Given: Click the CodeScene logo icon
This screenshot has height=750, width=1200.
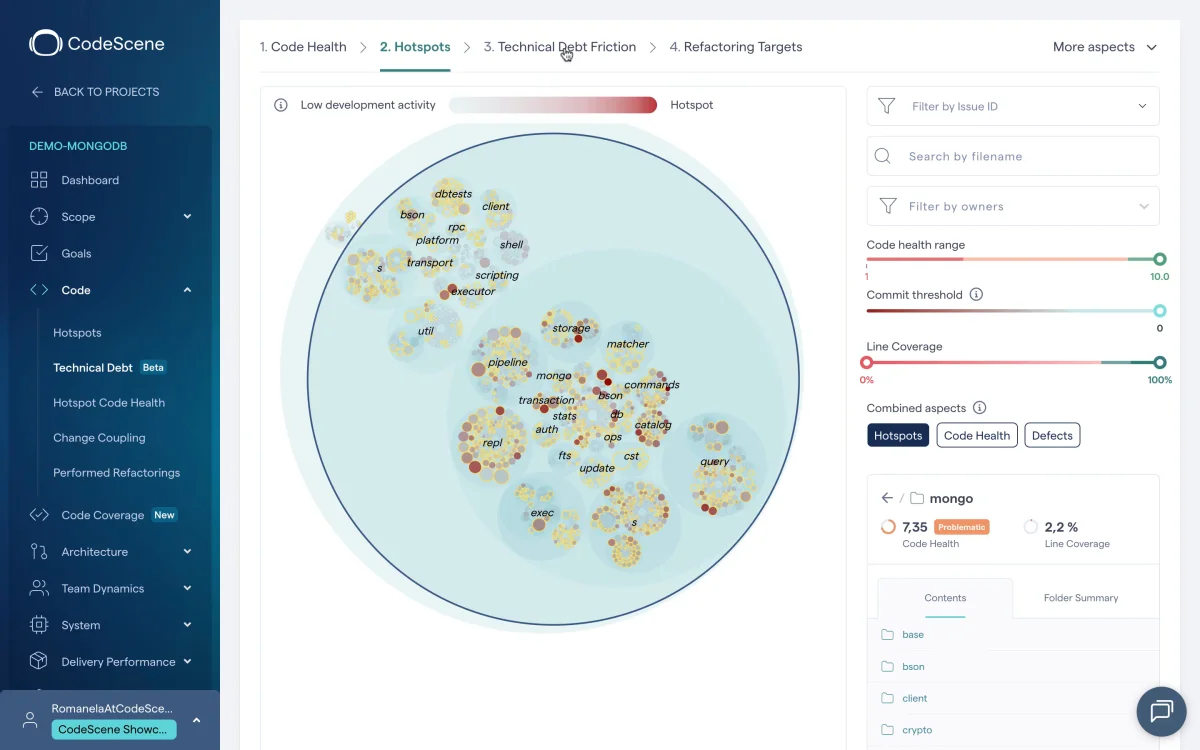Looking at the screenshot, I should 46,43.
